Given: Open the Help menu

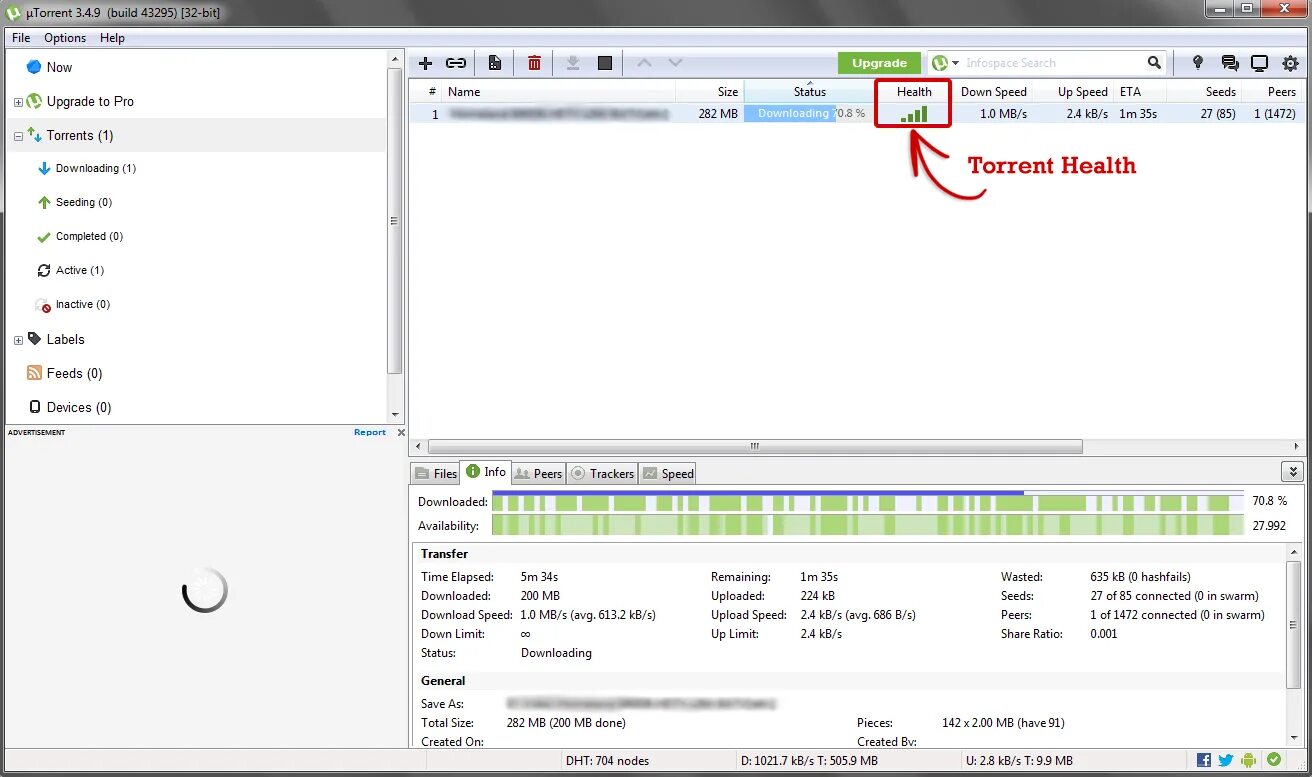Looking at the screenshot, I should click(112, 37).
